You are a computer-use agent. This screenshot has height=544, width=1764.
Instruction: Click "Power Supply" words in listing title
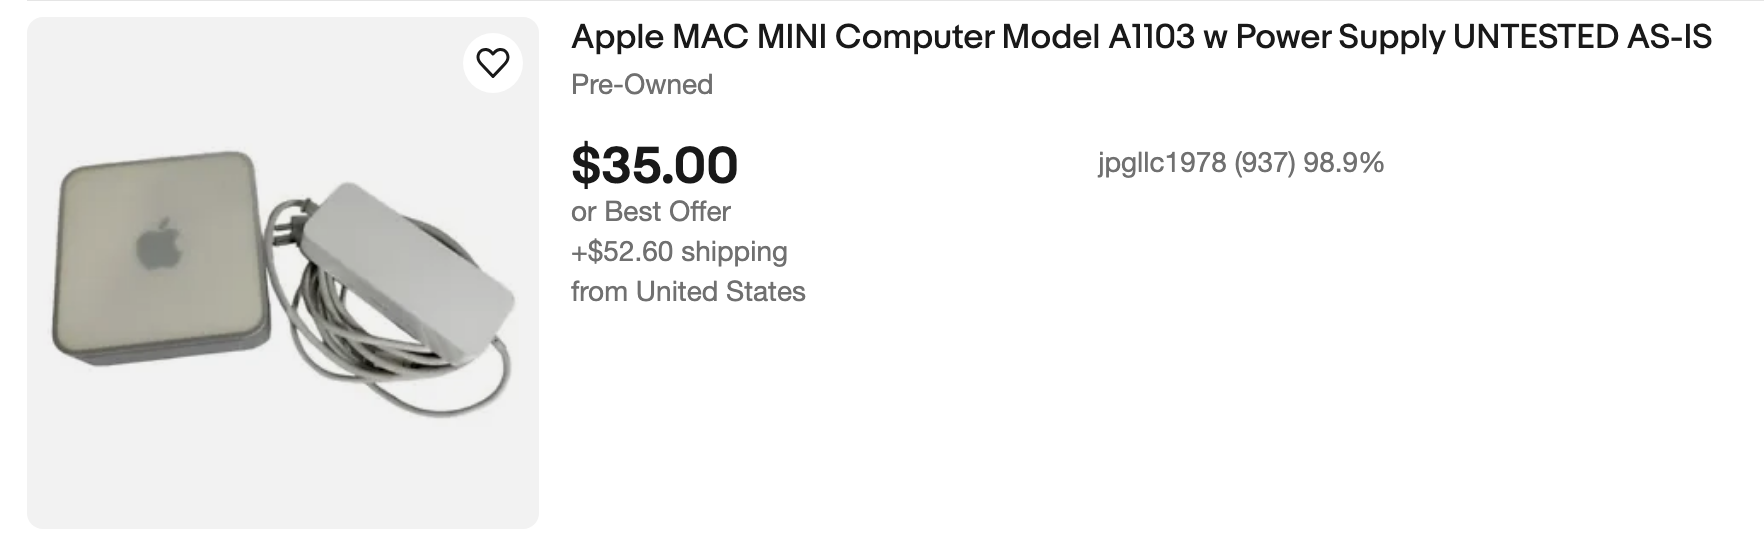click(1339, 38)
